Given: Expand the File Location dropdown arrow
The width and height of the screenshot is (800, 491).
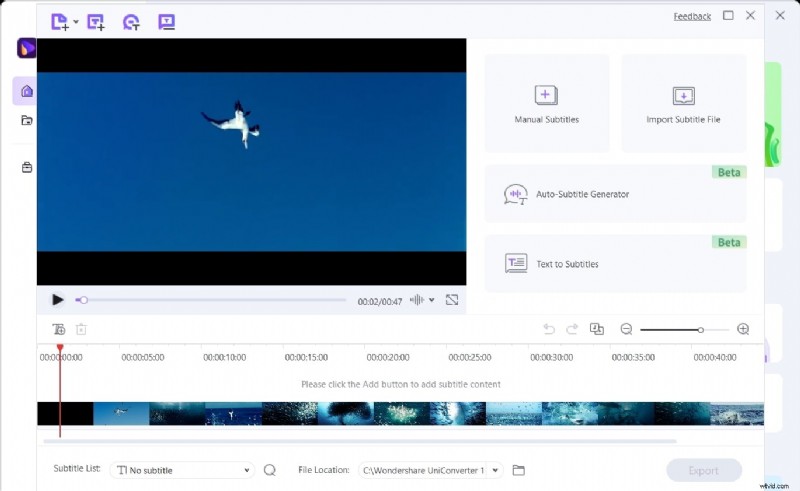Looking at the screenshot, I should [x=495, y=470].
